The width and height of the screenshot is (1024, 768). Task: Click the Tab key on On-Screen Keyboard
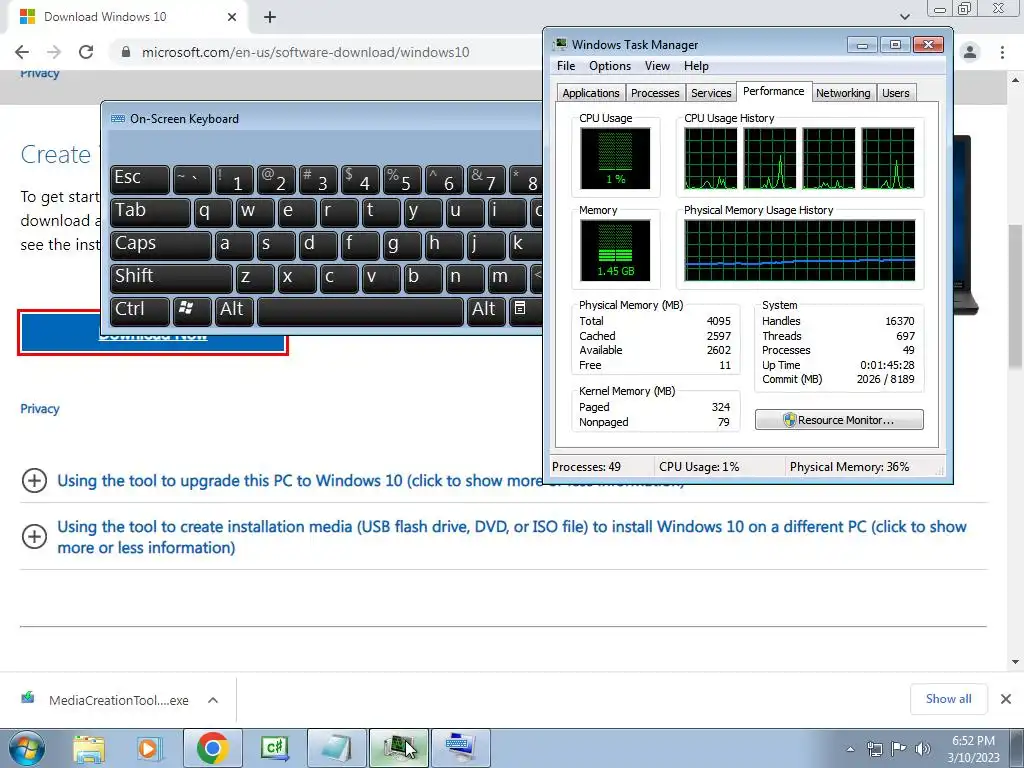(150, 212)
